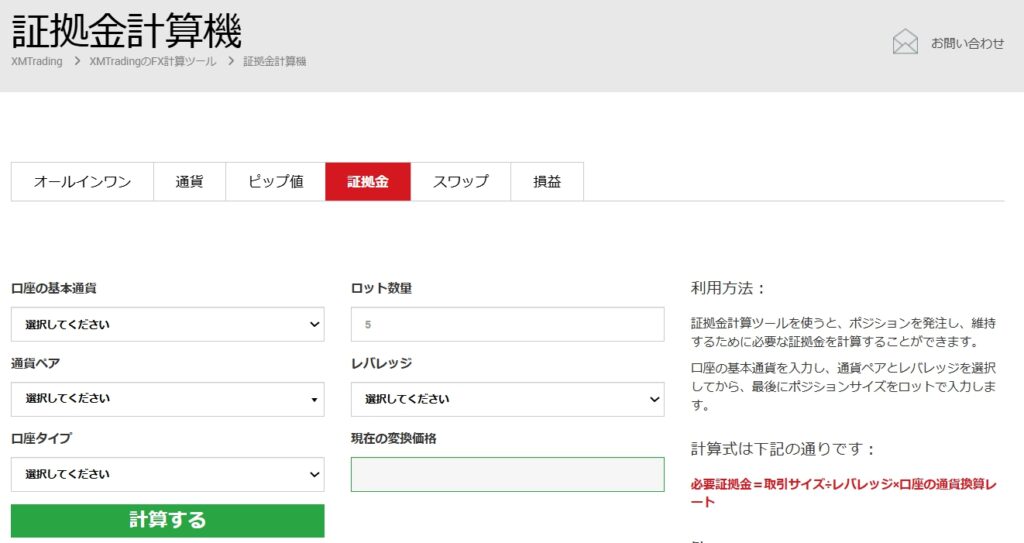Screen dimensions: 1024x543
Task: Click the envelope contact icon
Action: 905,42
